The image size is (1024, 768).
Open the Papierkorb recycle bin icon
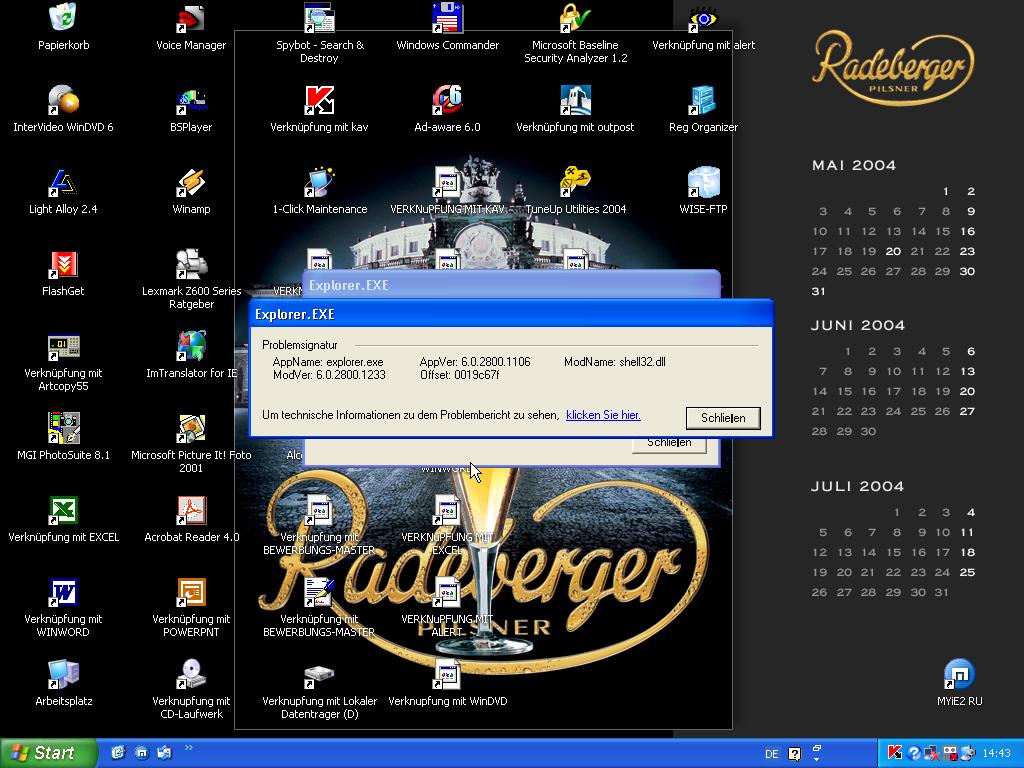[x=63, y=18]
